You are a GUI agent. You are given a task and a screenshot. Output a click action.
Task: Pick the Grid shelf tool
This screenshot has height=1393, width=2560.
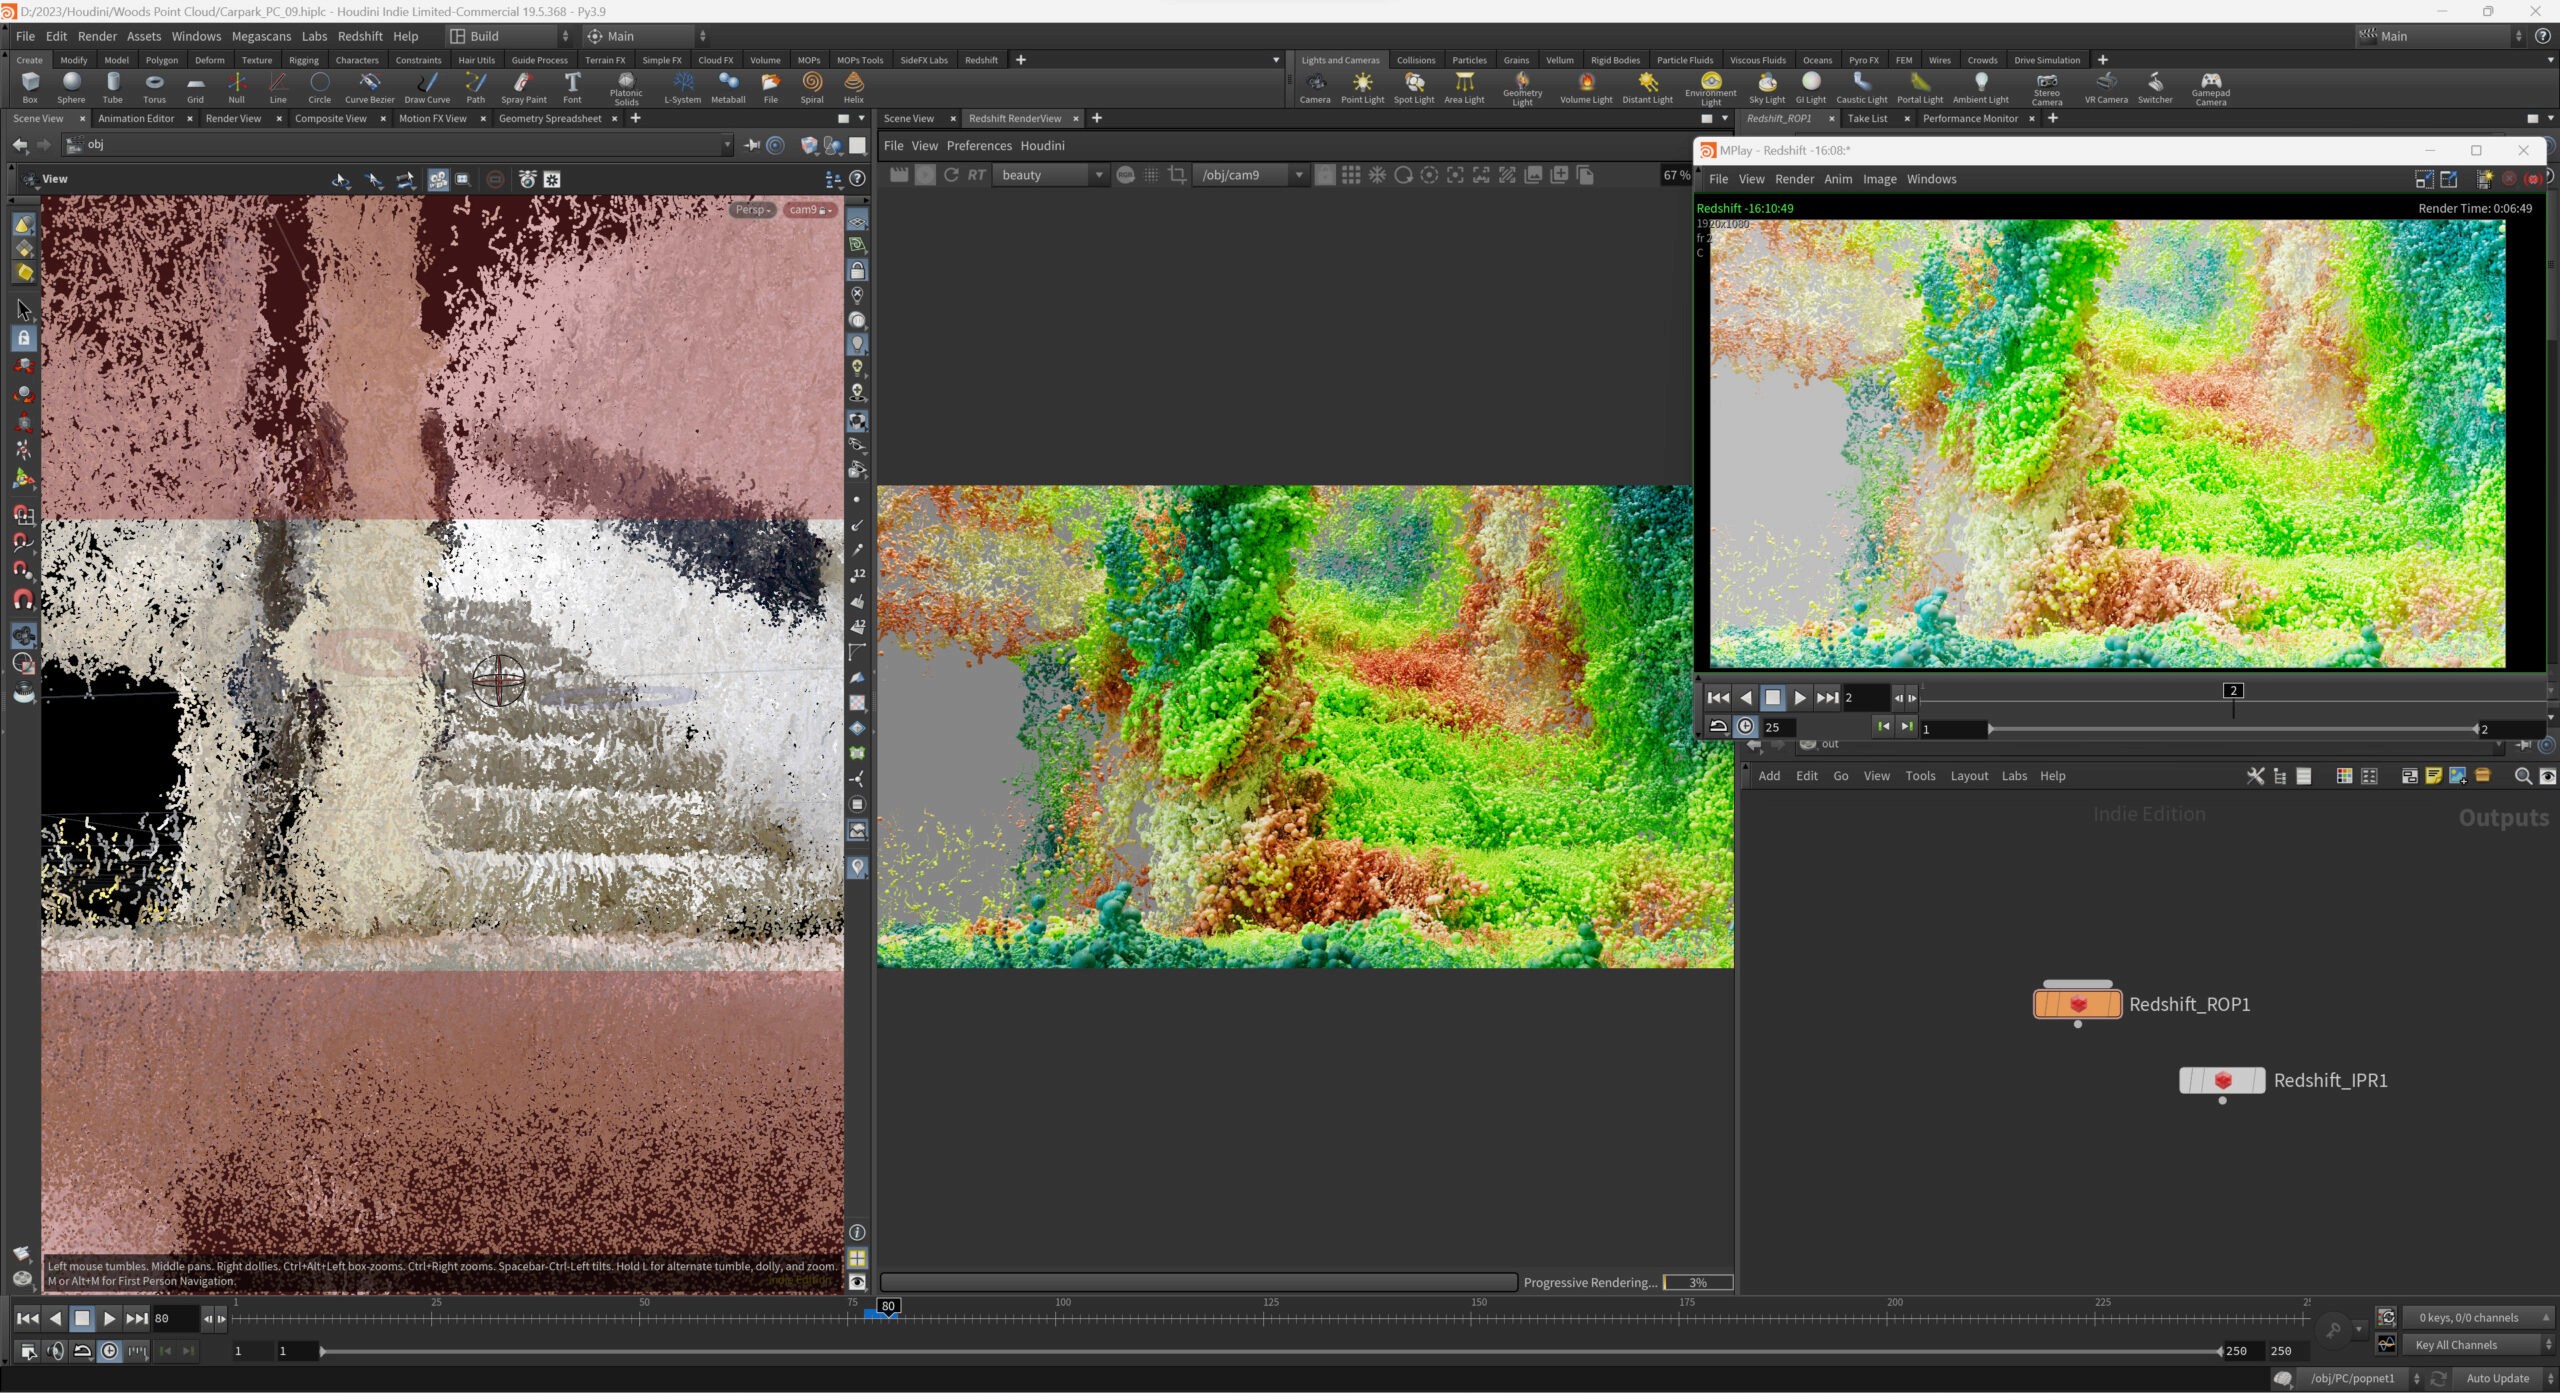tap(195, 87)
